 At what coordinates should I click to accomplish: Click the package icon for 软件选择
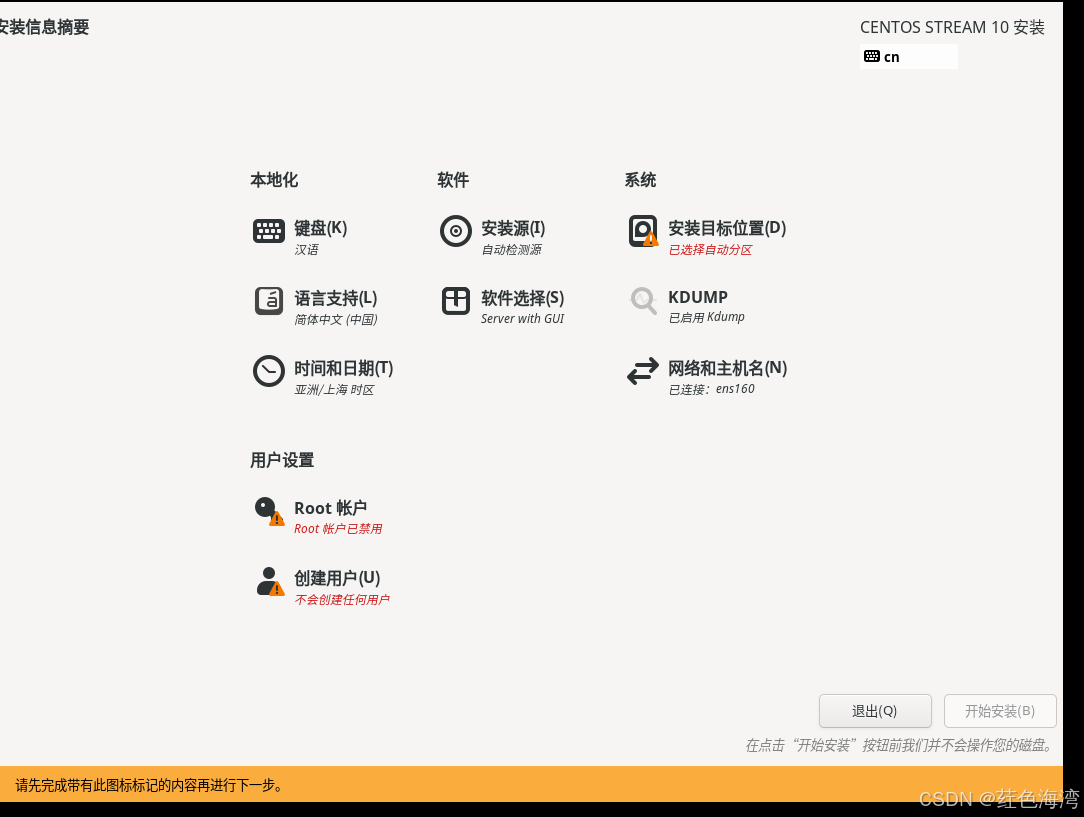click(456, 301)
